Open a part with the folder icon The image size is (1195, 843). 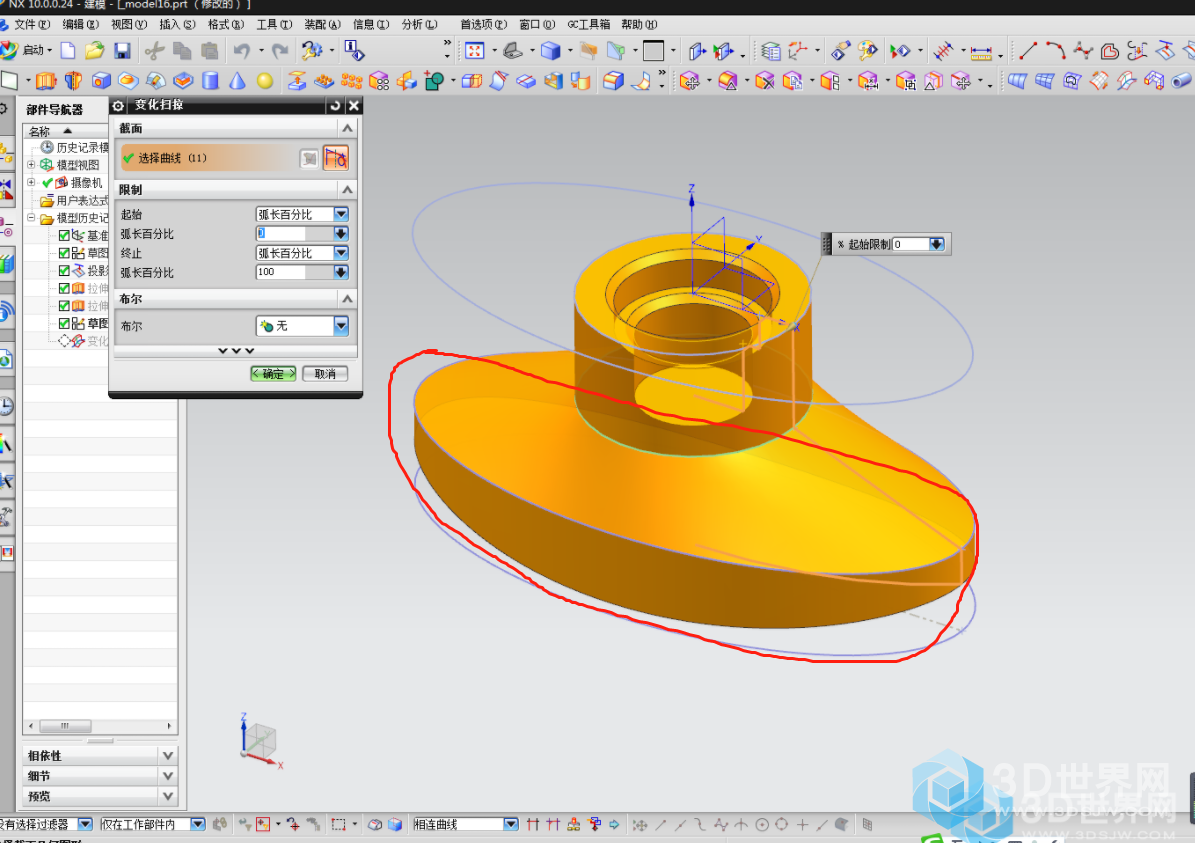click(x=95, y=51)
